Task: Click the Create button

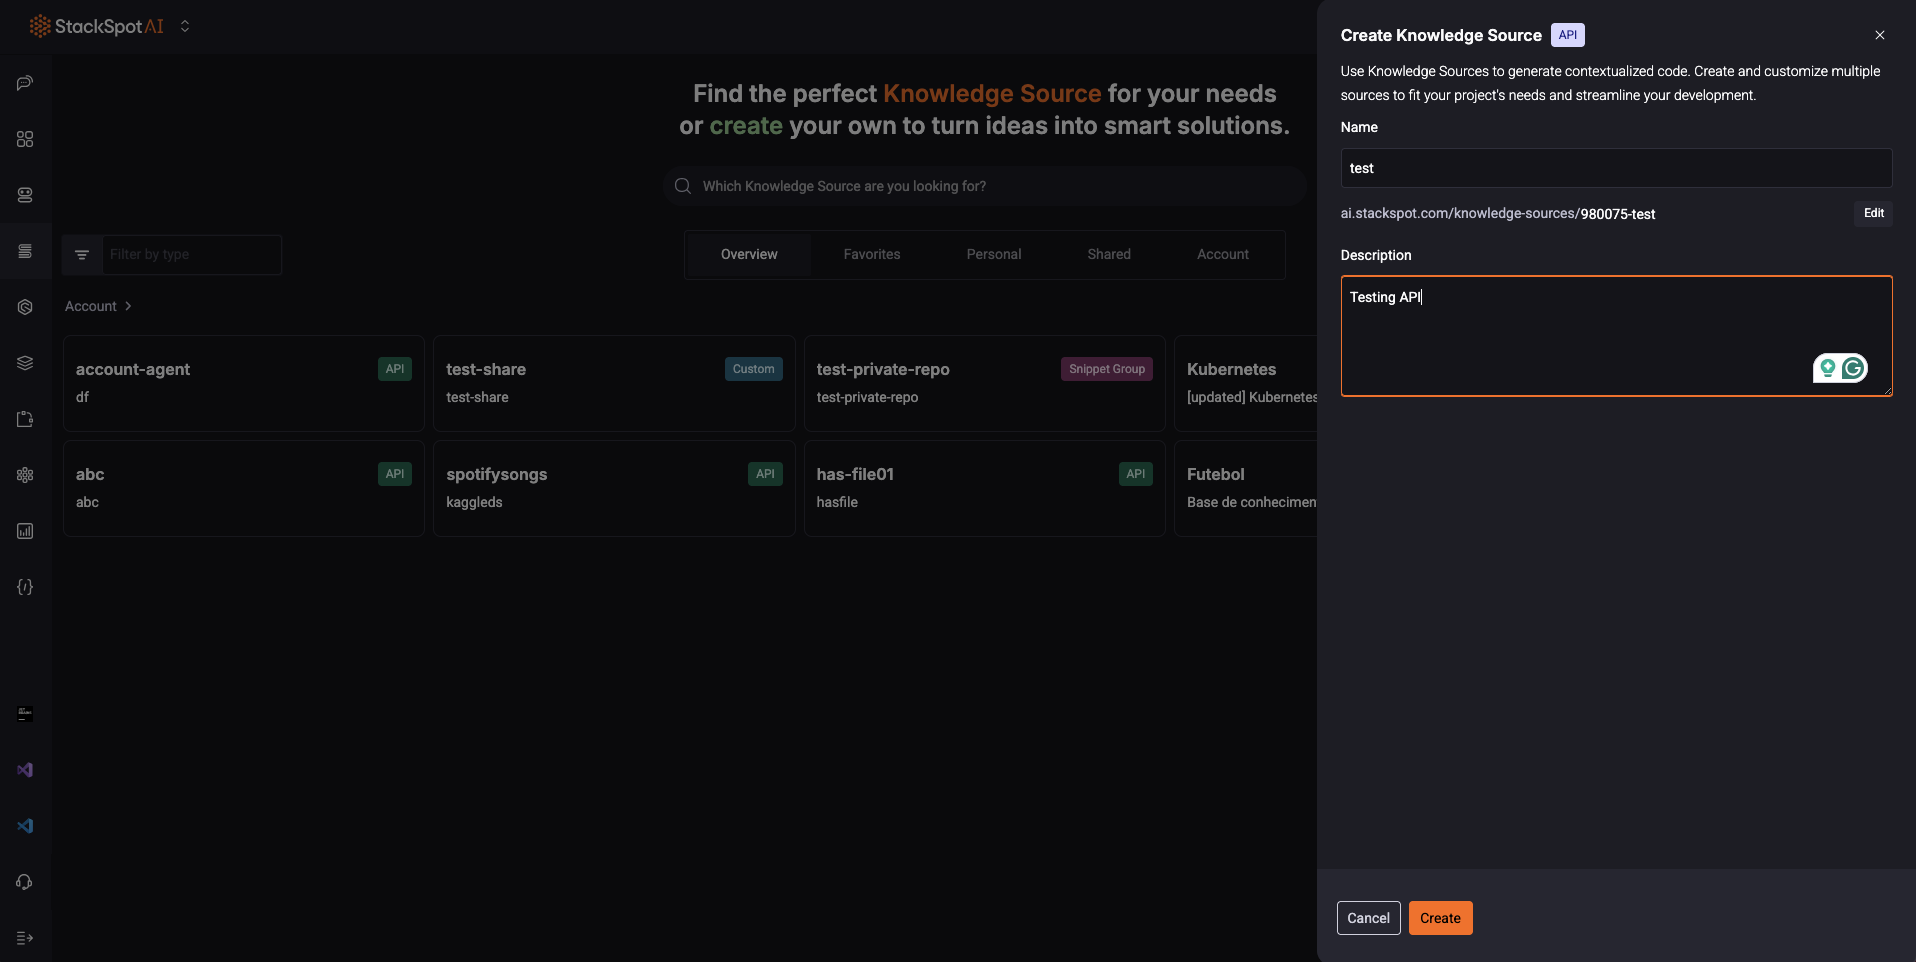Action: pos(1439,917)
